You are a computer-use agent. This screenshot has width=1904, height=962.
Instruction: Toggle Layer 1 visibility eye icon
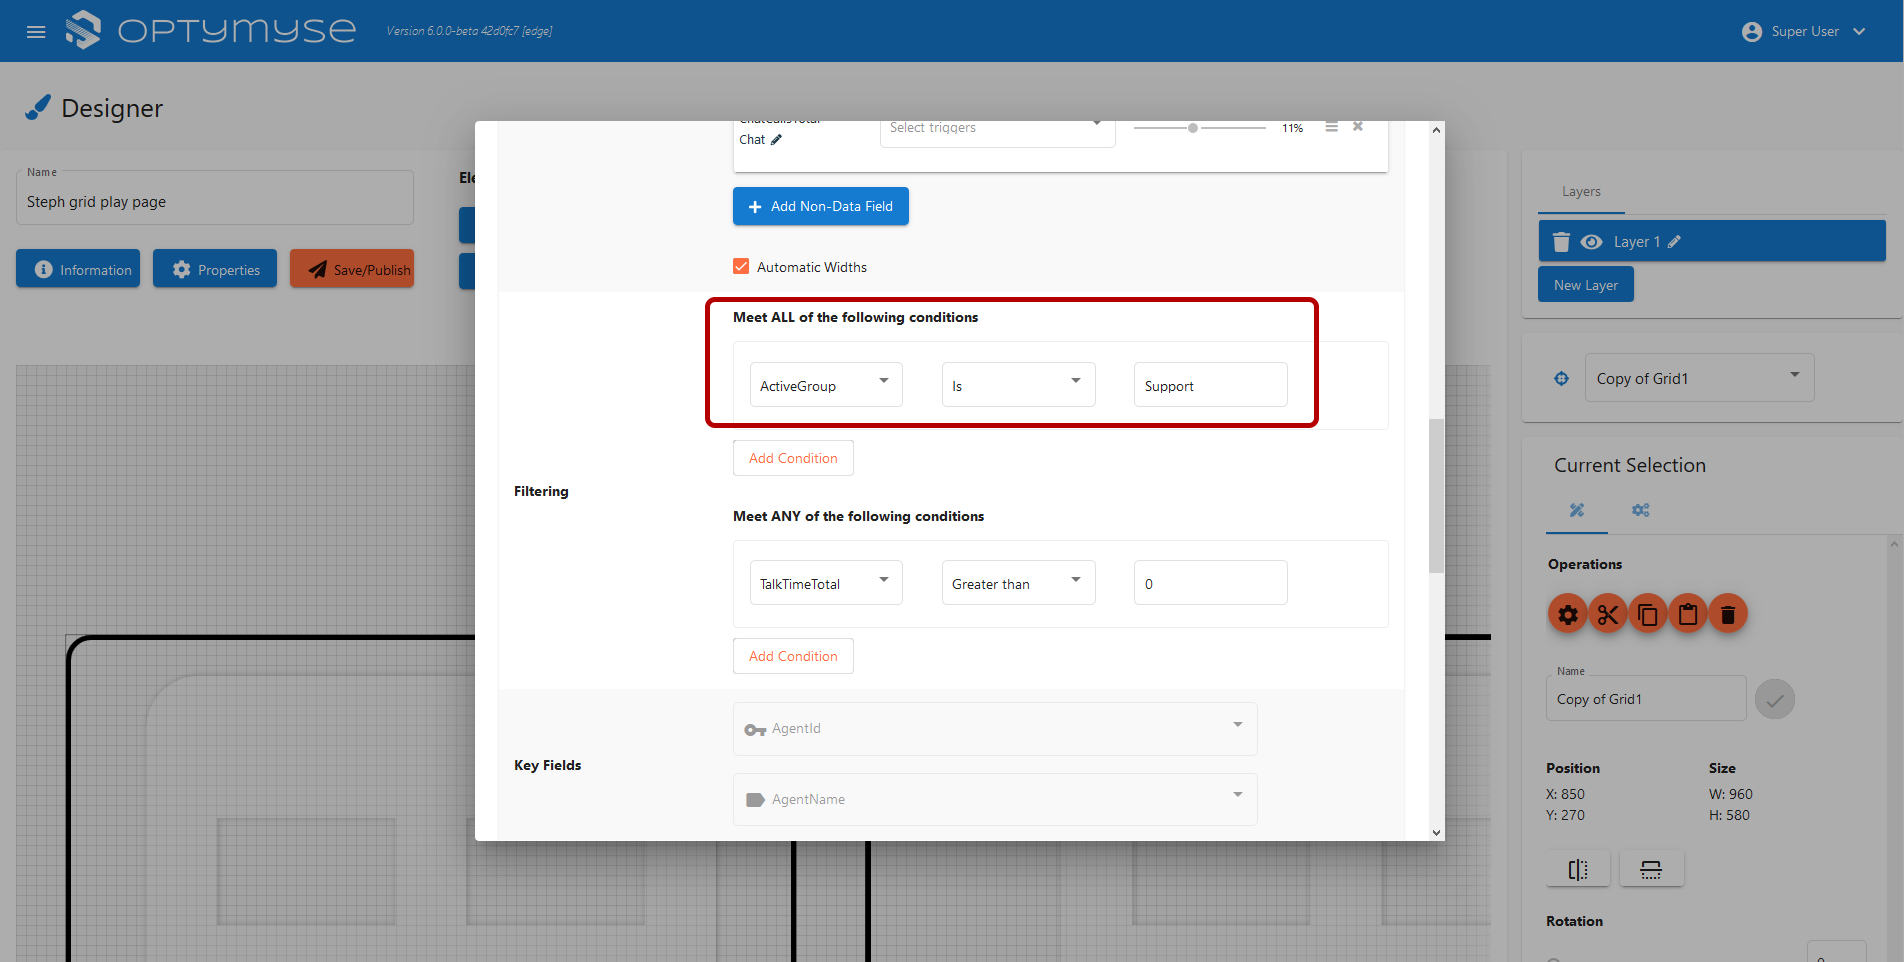point(1591,242)
